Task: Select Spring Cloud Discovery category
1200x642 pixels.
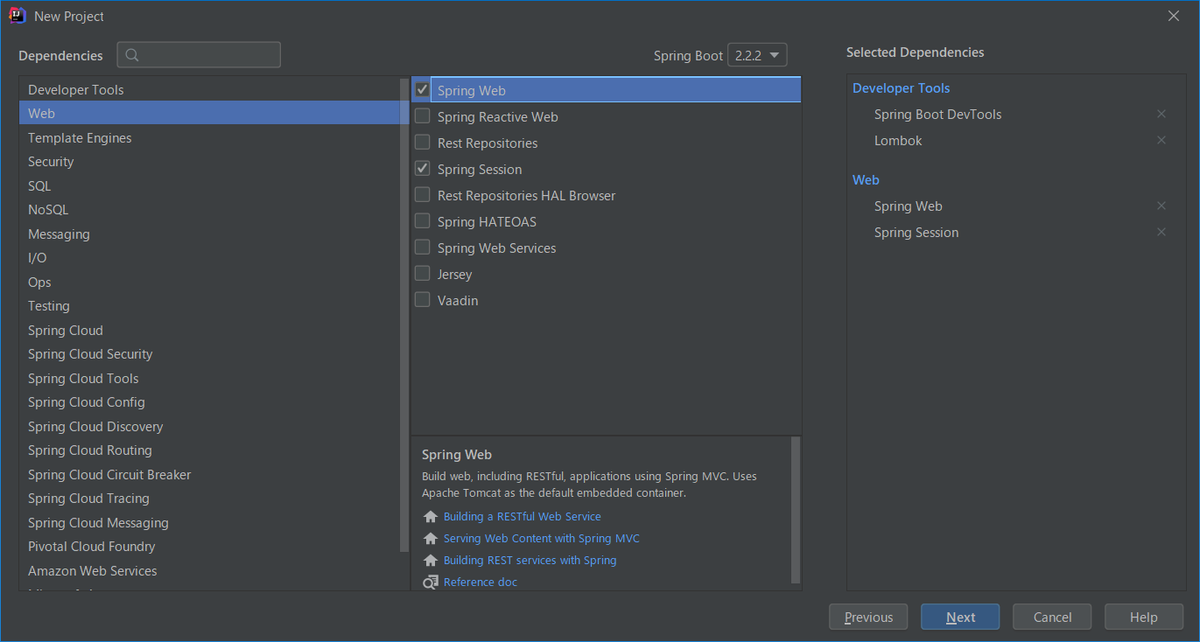Action: click(x=209, y=426)
